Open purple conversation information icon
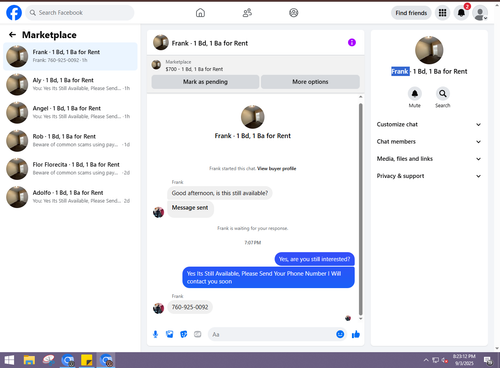Image resolution: width=500 pixels, height=368 pixels. click(x=352, y=42)
